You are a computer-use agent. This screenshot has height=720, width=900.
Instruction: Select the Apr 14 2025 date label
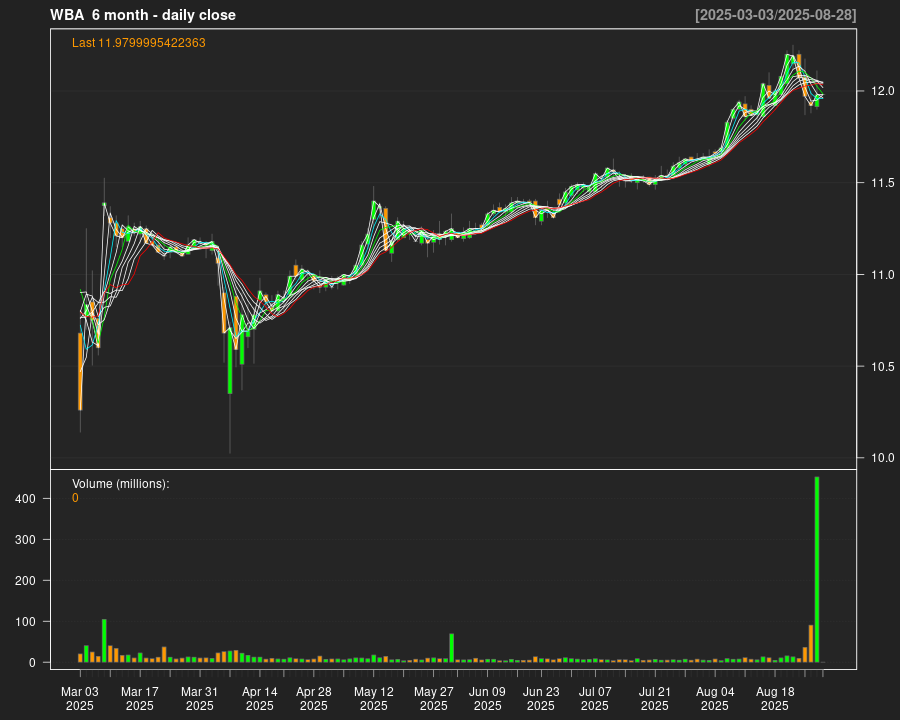click(x=260, y=698)
